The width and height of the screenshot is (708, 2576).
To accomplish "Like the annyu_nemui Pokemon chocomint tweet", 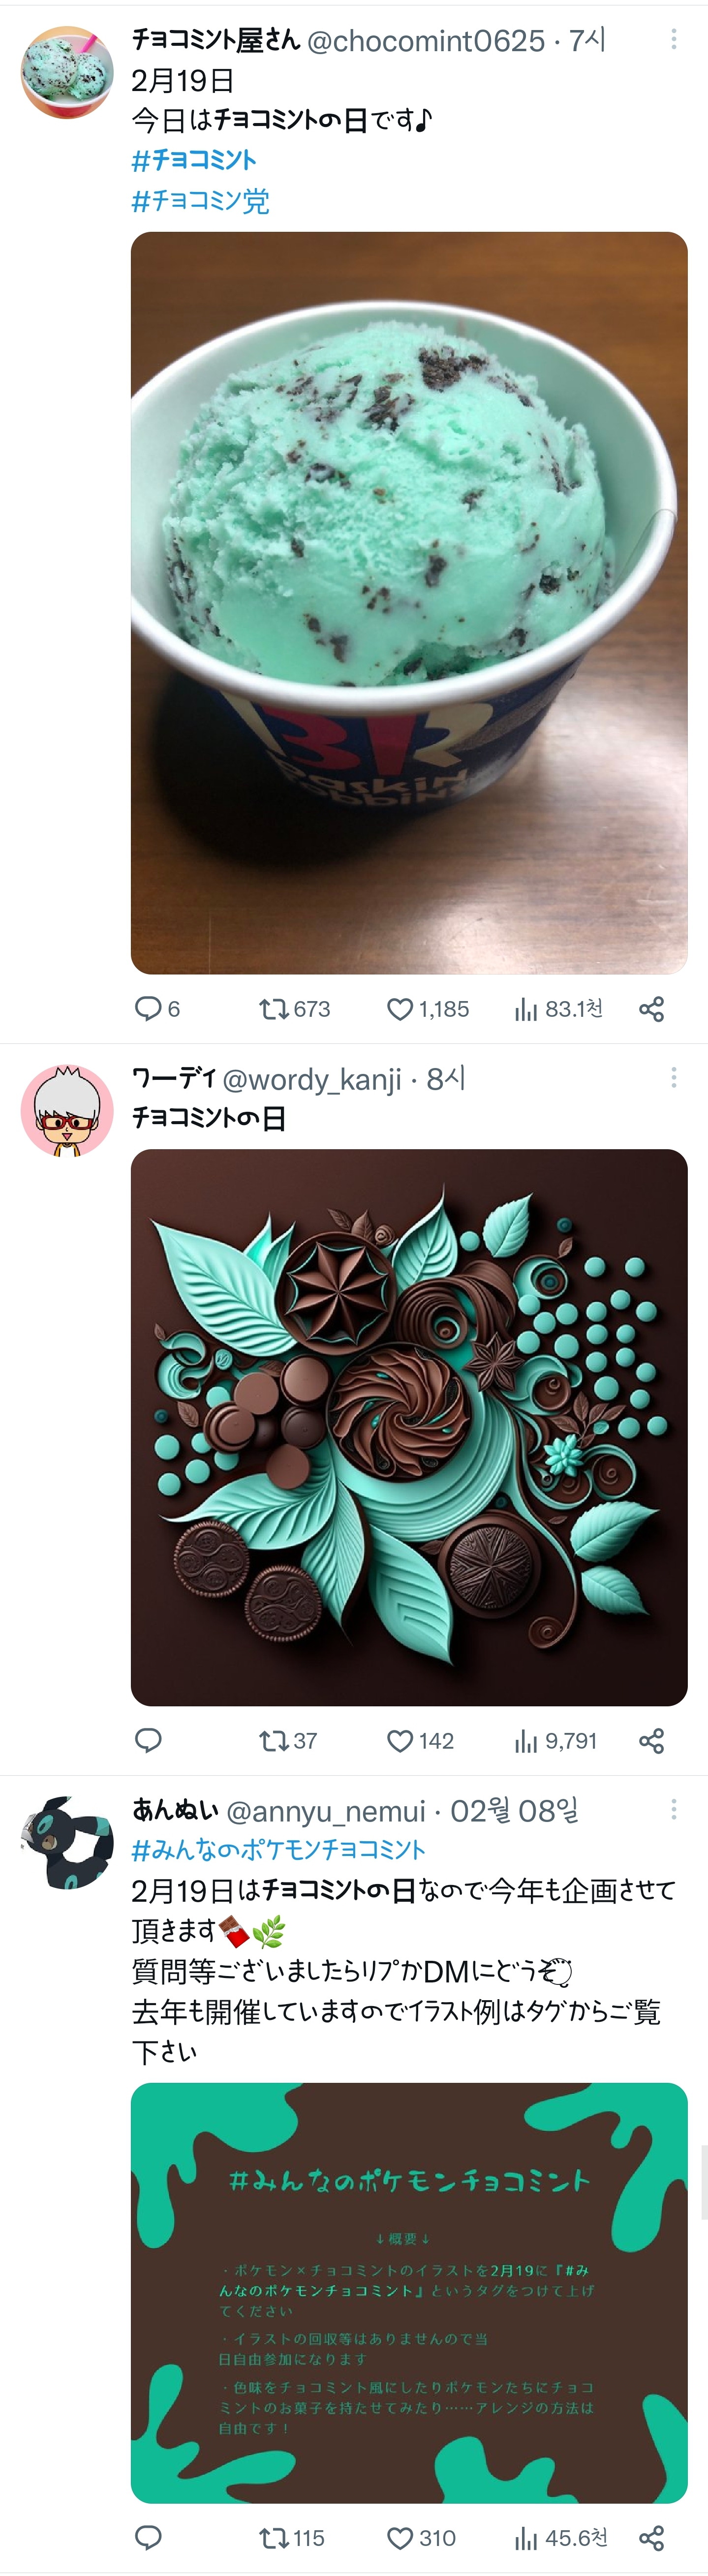I will pyautogui.click(x=400, y=2537).
